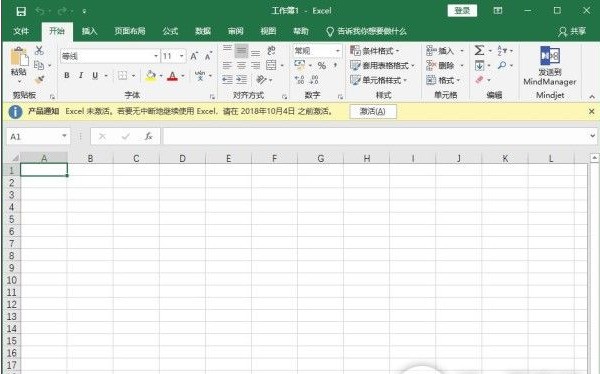This screenshot has height=374, width=600.
Task: Click the percent style icon
Action: coord(322,65)
